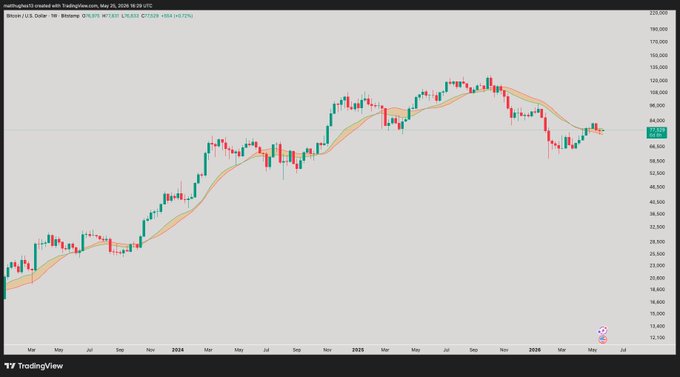The height and width of the screenshot is (377, 680).
Task: Click the Bitcoin / U.S. Dollar symbol title
Action: [x=28, y=16]
